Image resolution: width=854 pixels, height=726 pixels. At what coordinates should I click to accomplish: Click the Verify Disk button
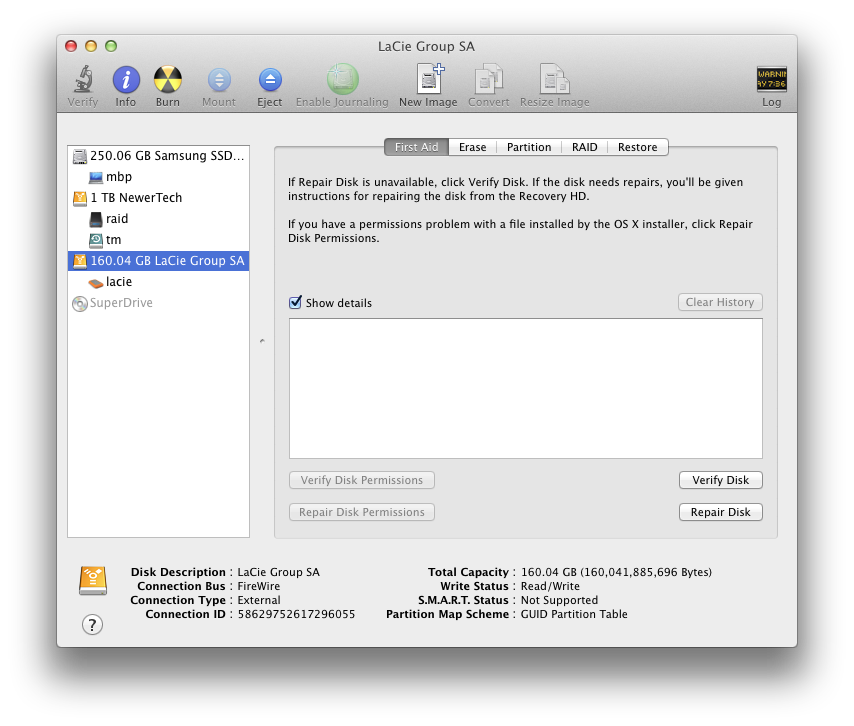click(721, 480)
